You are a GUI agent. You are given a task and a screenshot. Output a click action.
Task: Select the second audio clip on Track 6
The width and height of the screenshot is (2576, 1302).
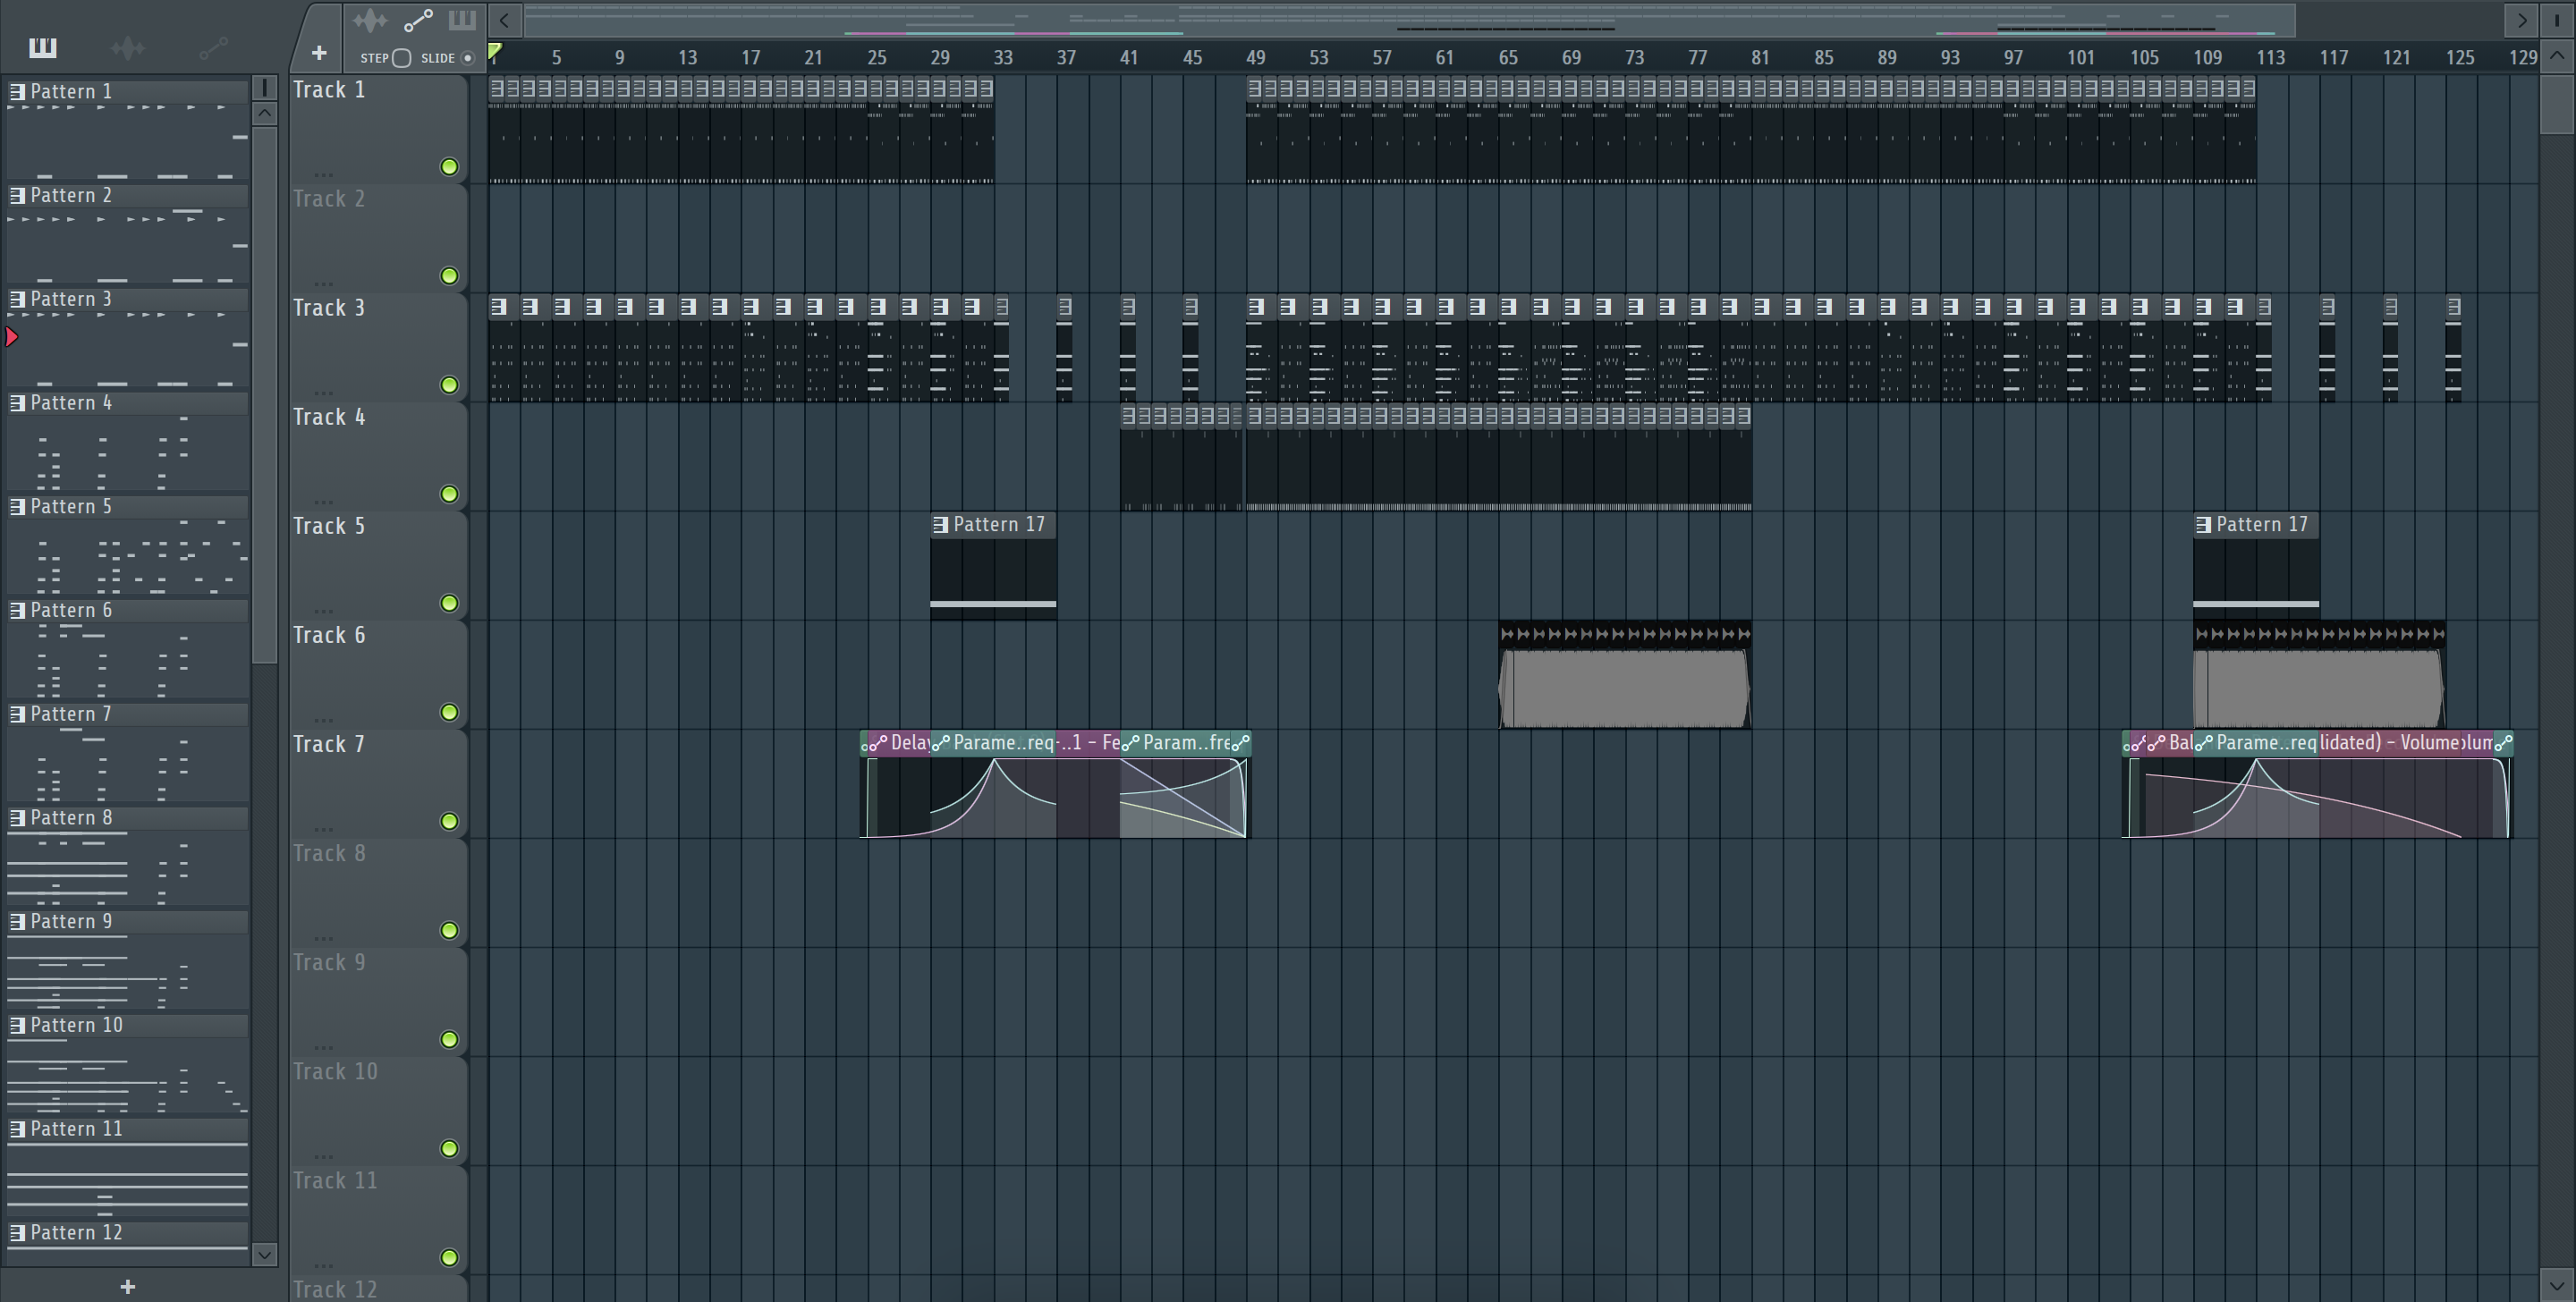click(x=2318, y=676)
